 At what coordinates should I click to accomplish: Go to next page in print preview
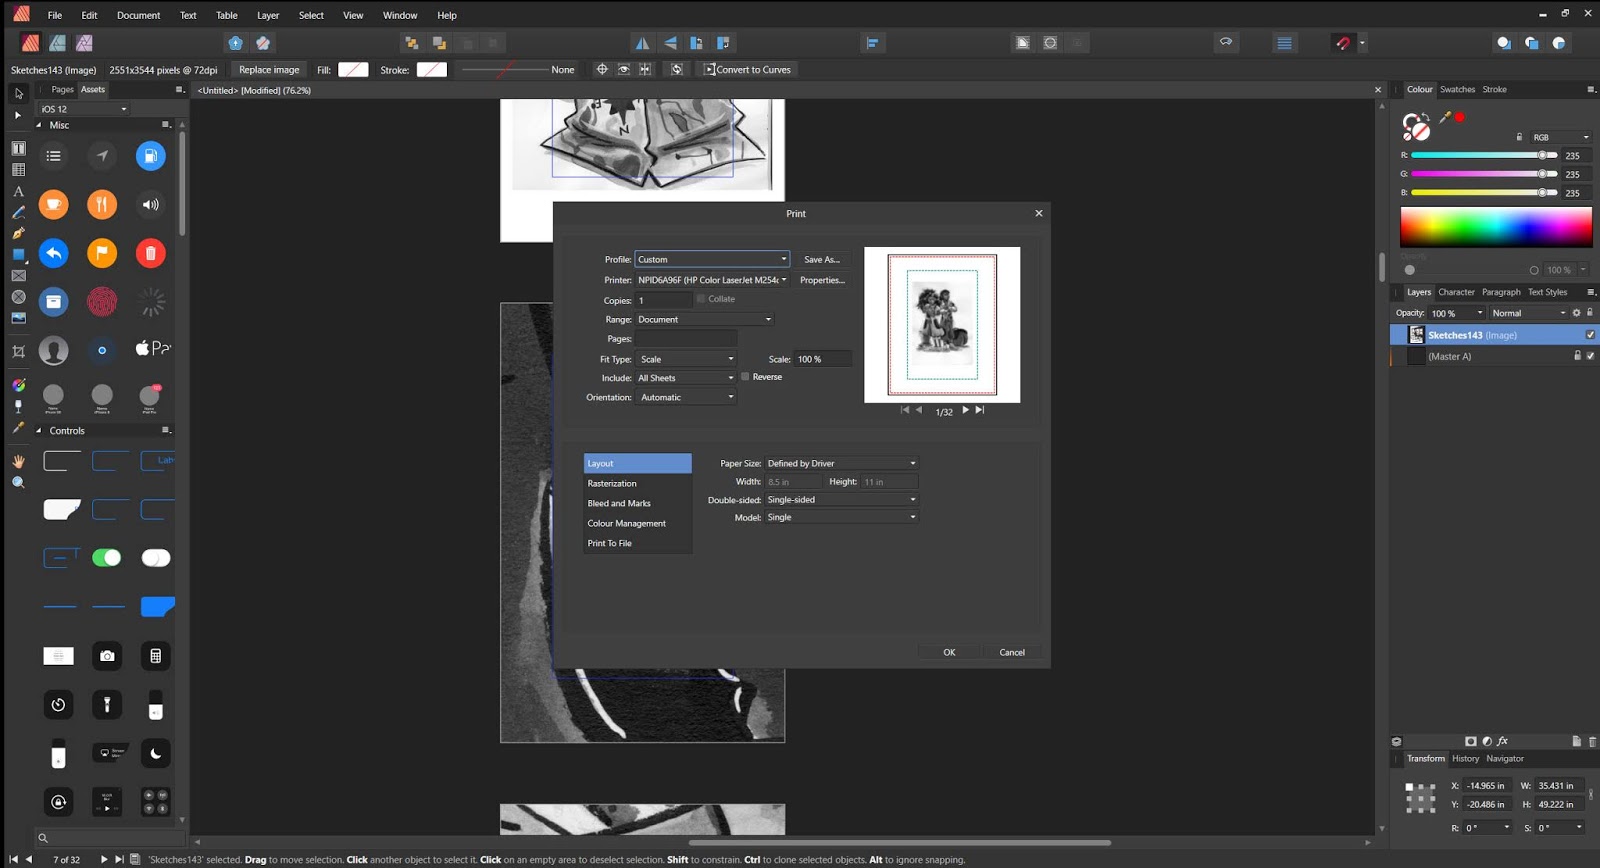[x=965, y=410]
